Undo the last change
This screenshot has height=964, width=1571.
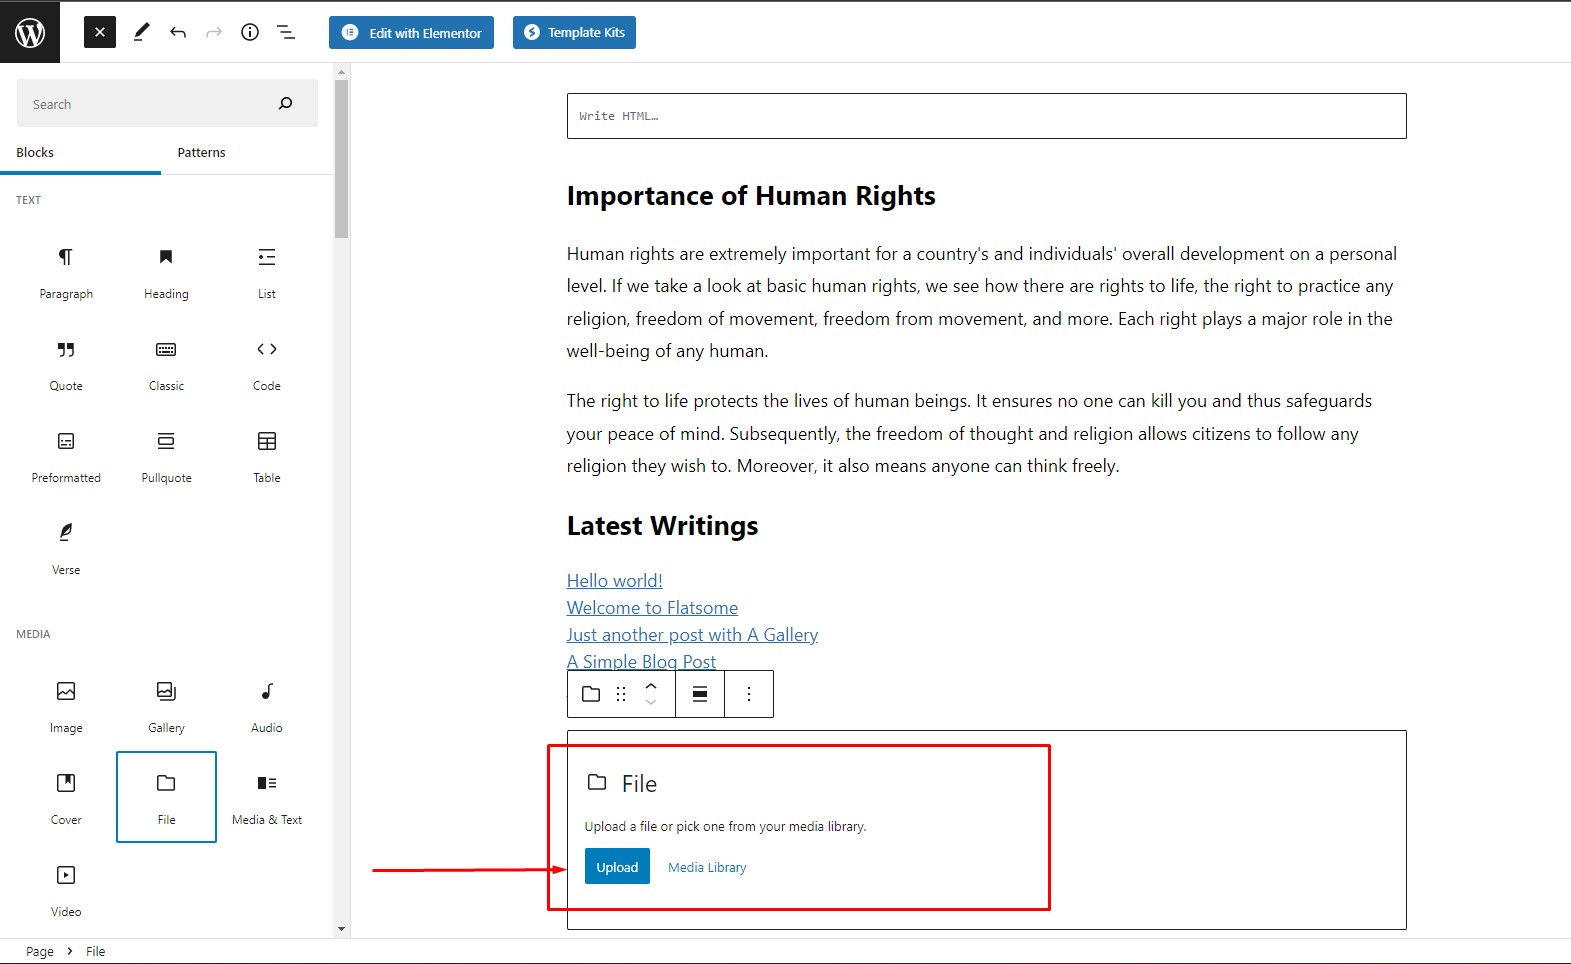(x=178, y=32)
